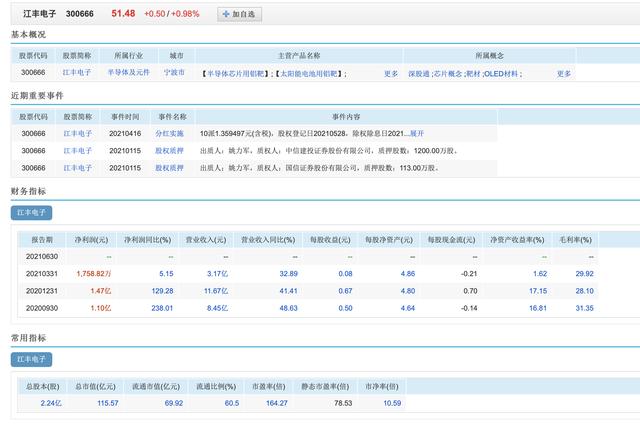Image resolution: width=640 pixels, height=427 pixels.
Task: Open the 分红实施 event link
Action: tap(169, 133)
